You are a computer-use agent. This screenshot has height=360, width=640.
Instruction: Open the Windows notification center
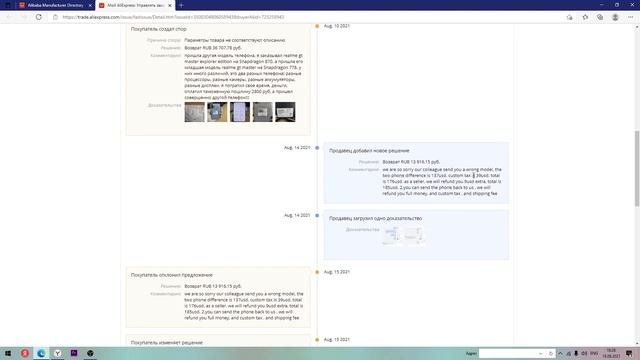[629, 353]
